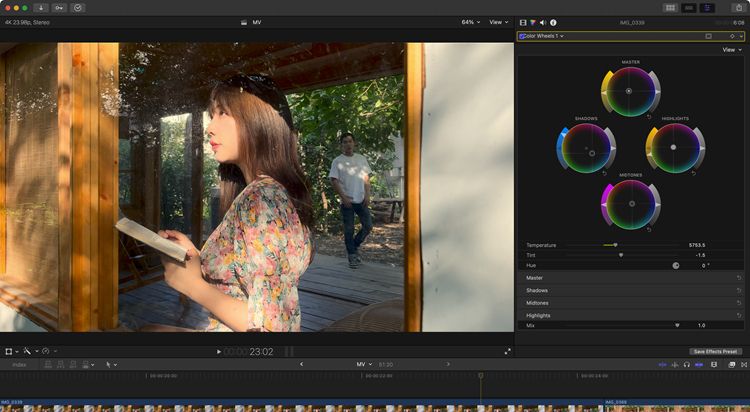This screenshot has width=750, height=412.
Task: Click the clapperboard icon beside MV title
Action: (244, 22)
